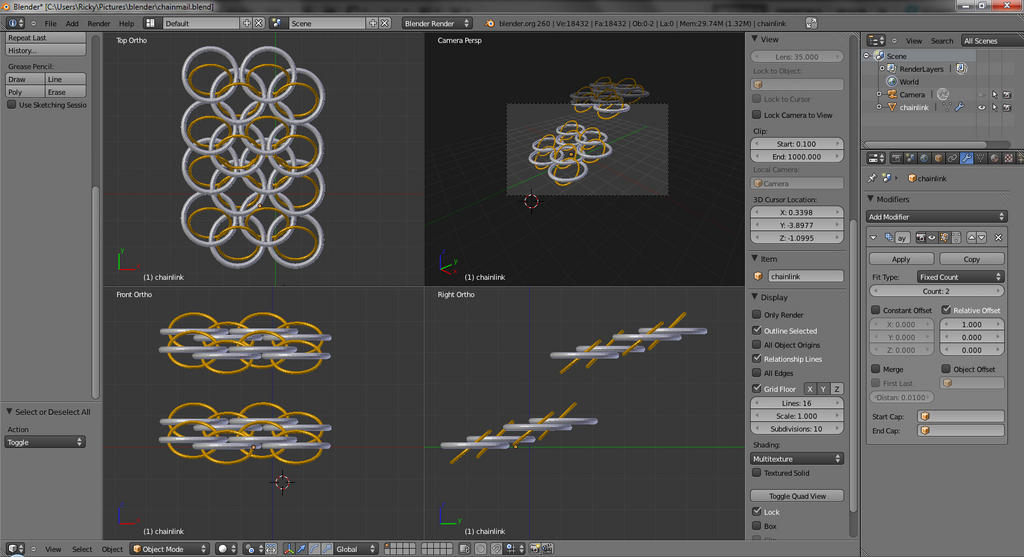
Task: Enable Constant Offset in Array modifier
Action: (876, 310)
